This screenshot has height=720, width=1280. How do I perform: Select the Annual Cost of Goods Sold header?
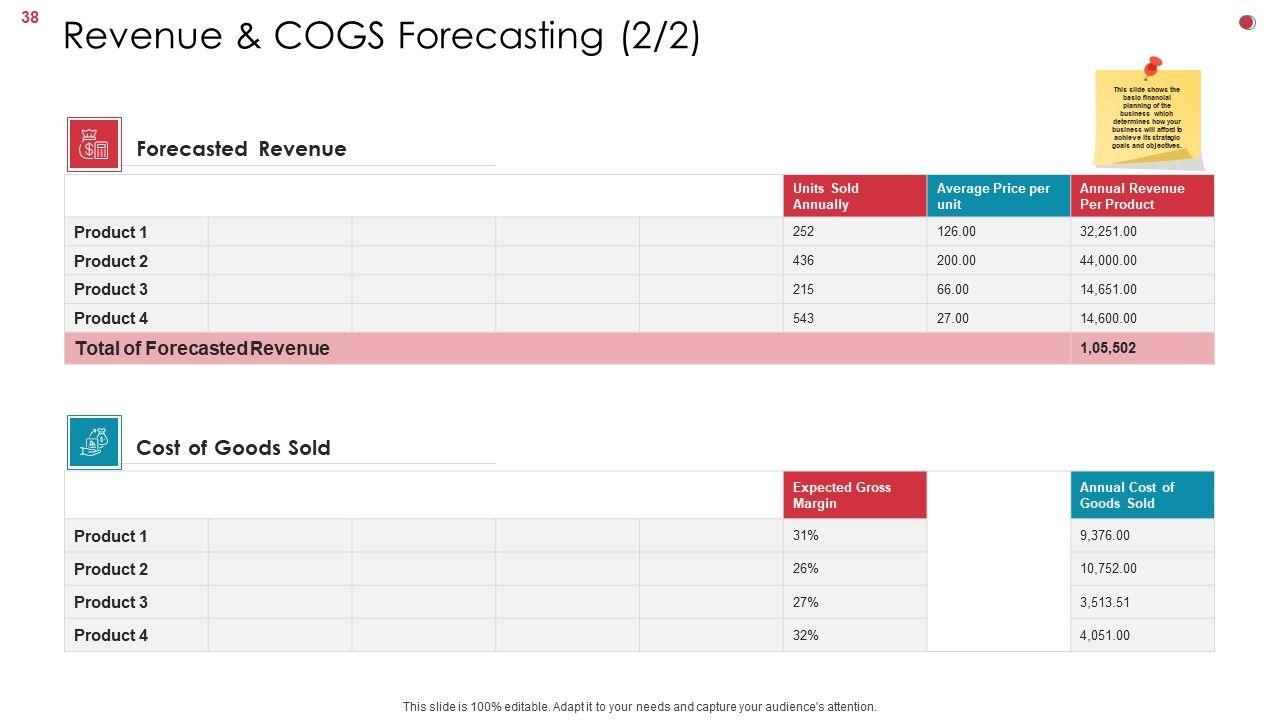[1142, 495]
